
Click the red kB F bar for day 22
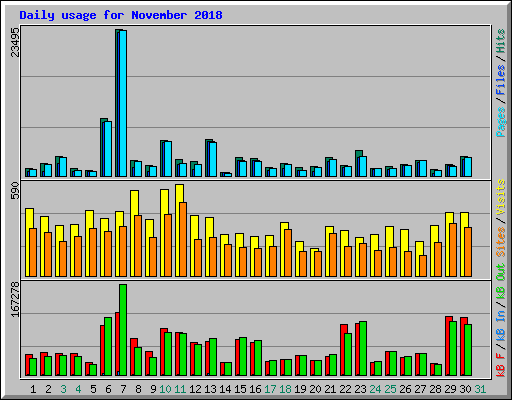pos(343,350)
